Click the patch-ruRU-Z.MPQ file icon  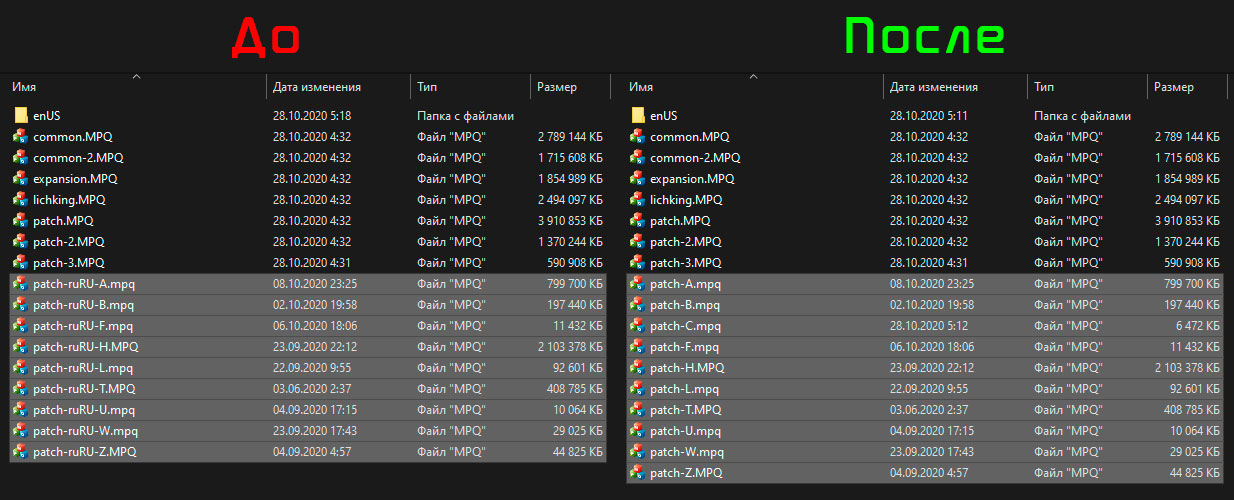coord(21,452)
